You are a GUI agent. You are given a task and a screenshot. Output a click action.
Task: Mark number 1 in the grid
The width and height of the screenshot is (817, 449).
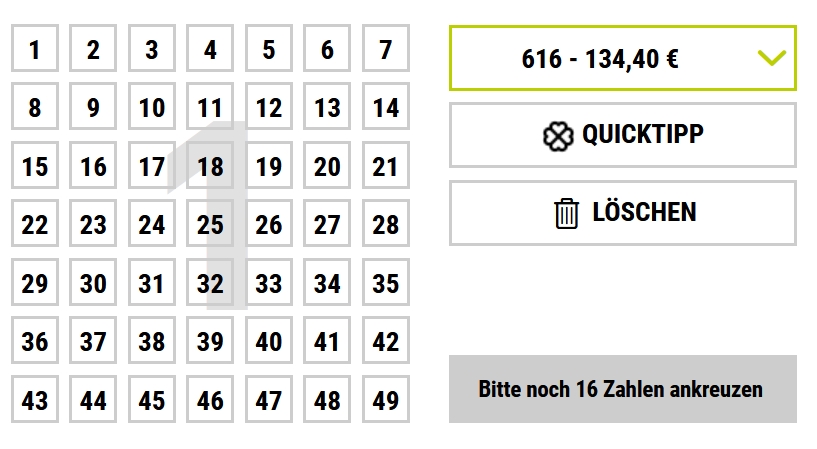[x=35, y=48]
